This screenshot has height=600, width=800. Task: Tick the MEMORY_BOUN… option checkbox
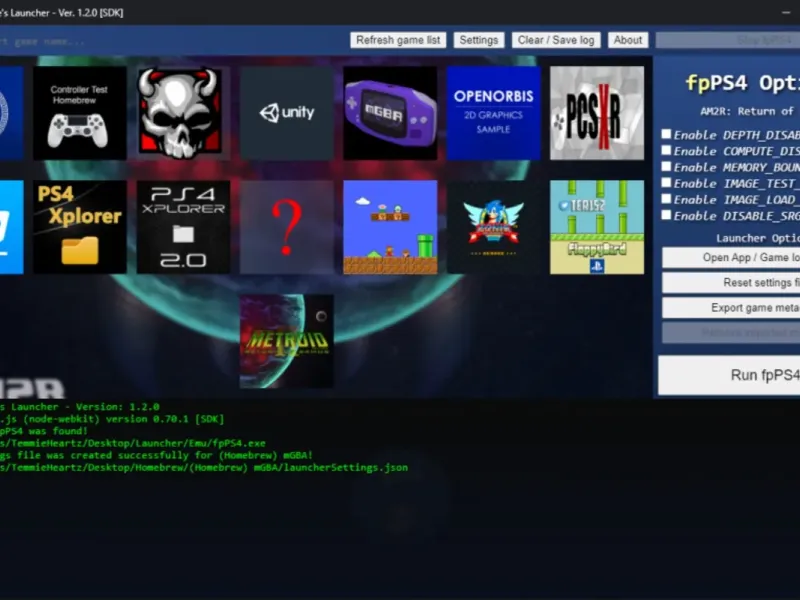point(666,167)
